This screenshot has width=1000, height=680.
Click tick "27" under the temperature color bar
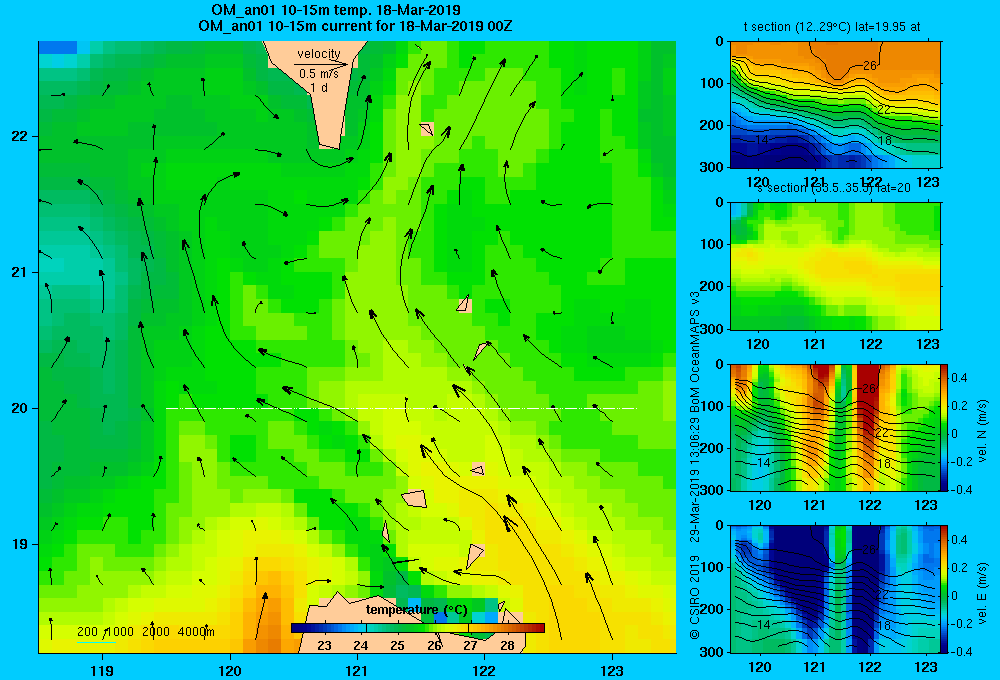point(470,646)
